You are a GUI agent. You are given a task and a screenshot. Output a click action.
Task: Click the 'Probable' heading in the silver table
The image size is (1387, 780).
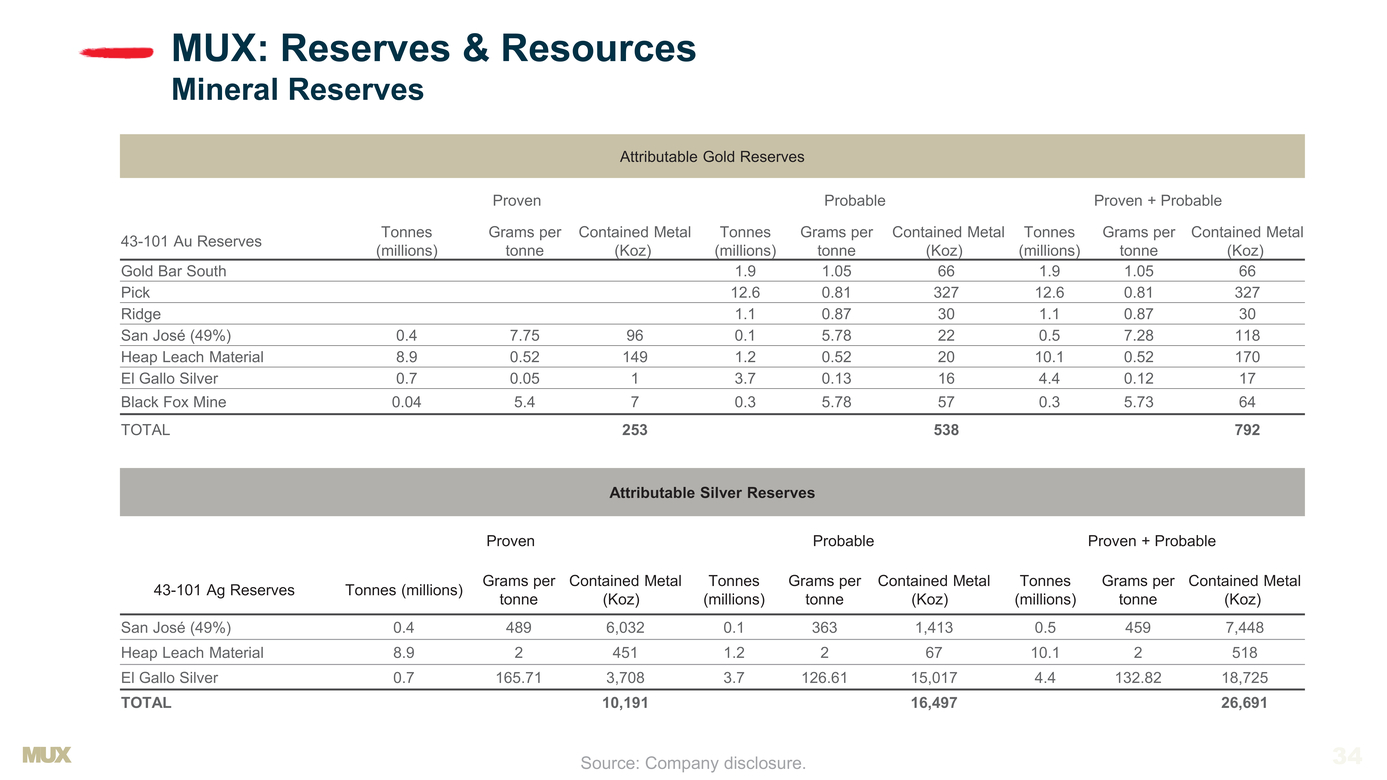843,541
